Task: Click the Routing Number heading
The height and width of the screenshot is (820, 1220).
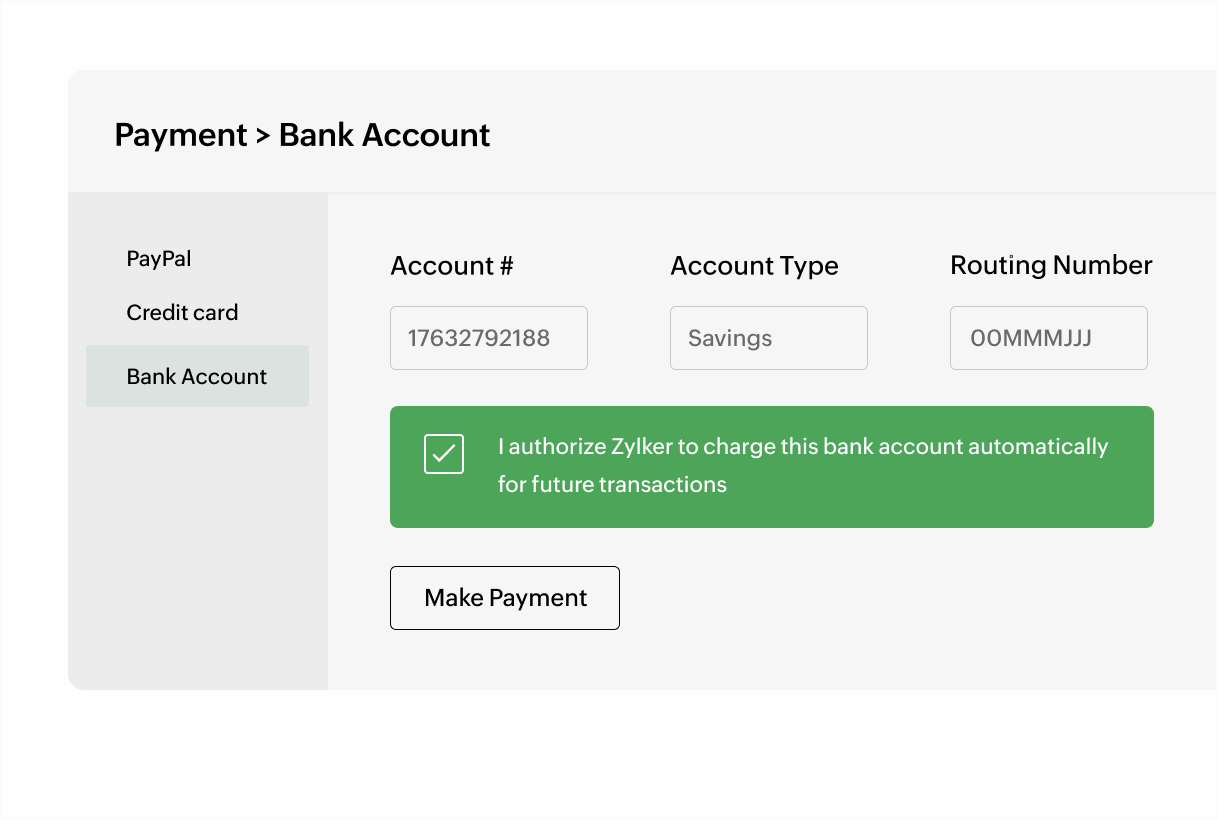Action: point(1051,265)
